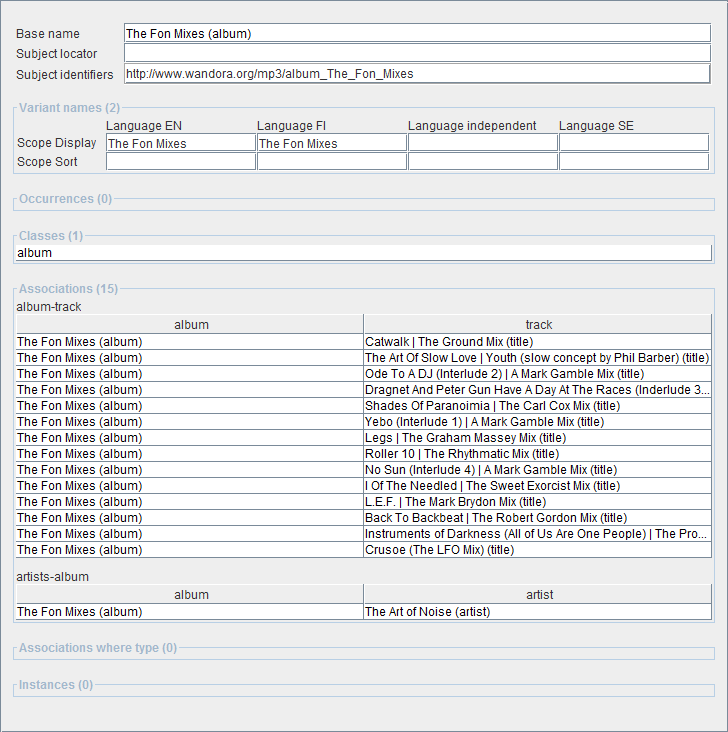The width and height of the screenshot is (728, 732).
Task: Click the 'track' column header
Action: 537,324
